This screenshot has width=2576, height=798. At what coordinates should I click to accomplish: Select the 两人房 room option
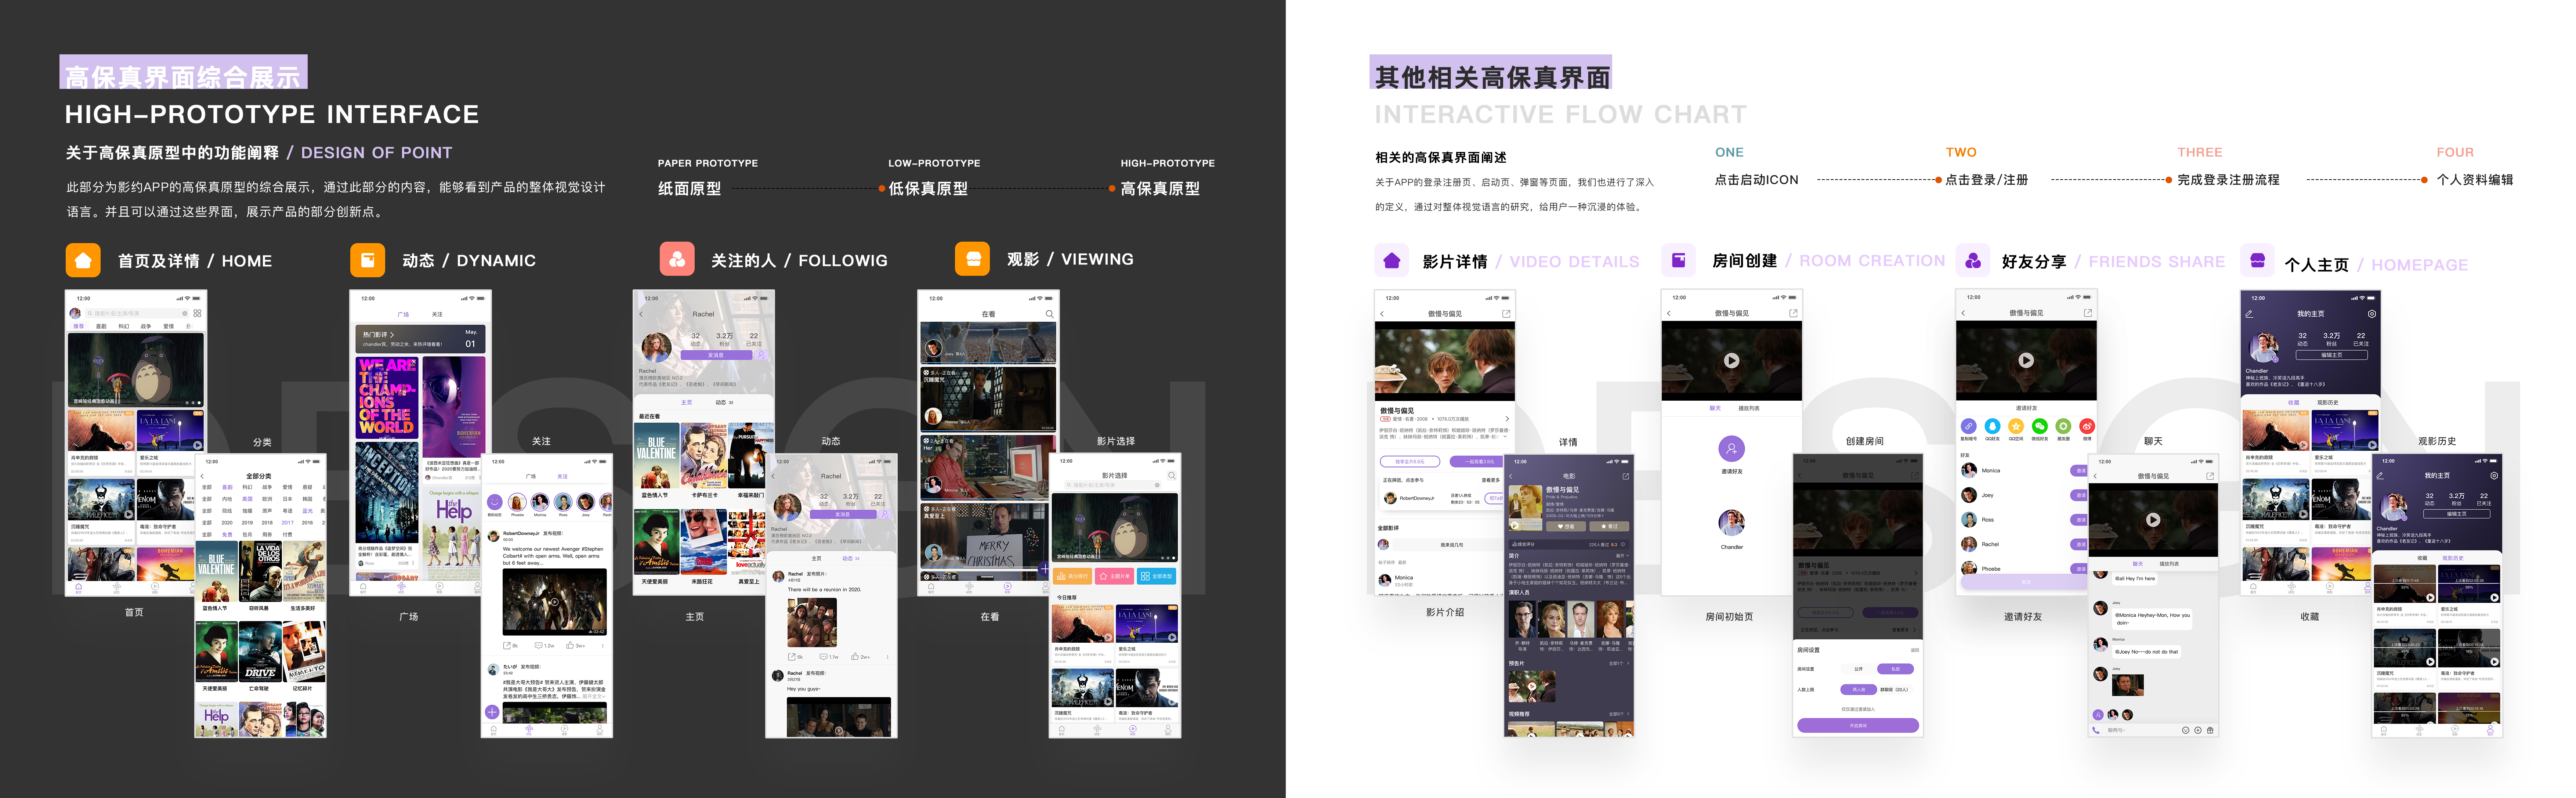pyautogui.click(x=1859, y=690)
